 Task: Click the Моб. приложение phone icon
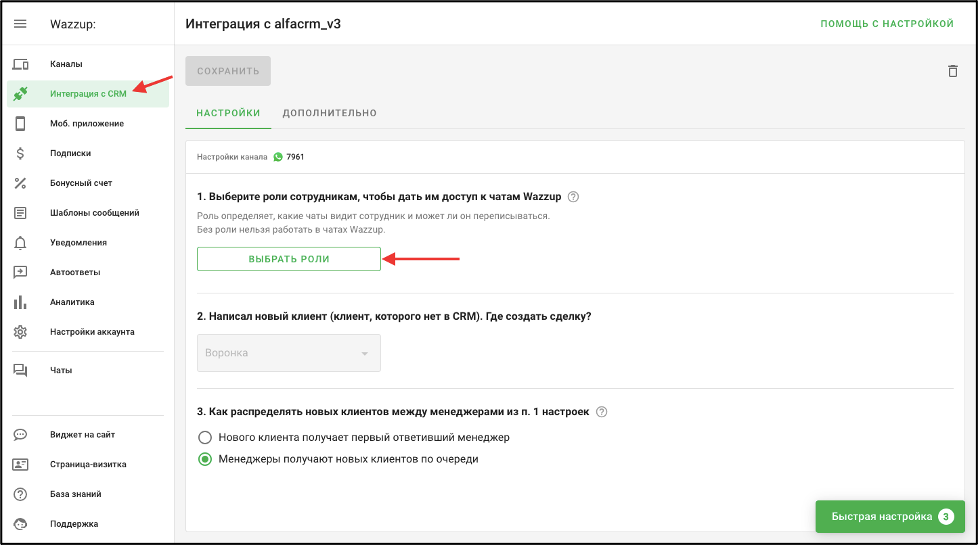point(21,124)
